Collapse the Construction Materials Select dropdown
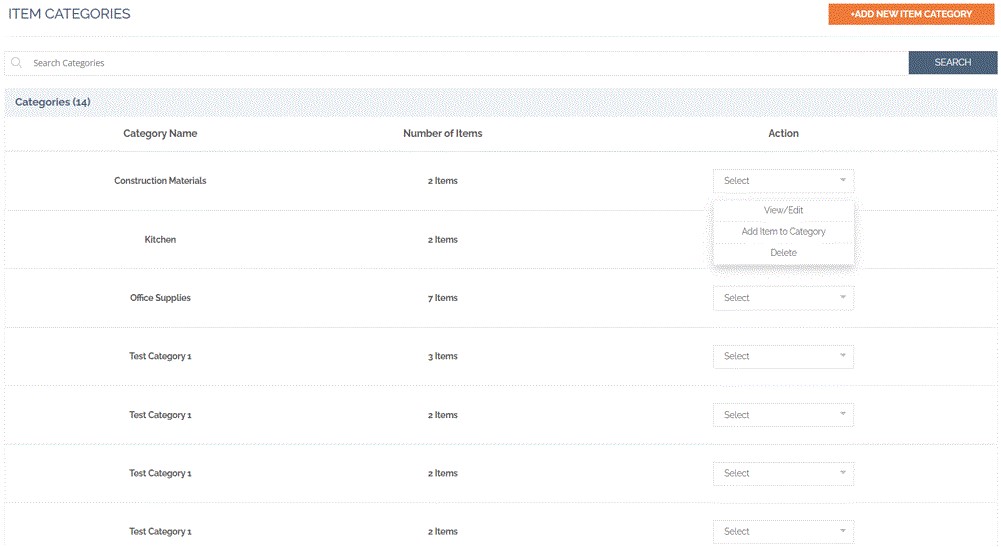1001x547 pixels. (x=783, y=181)
